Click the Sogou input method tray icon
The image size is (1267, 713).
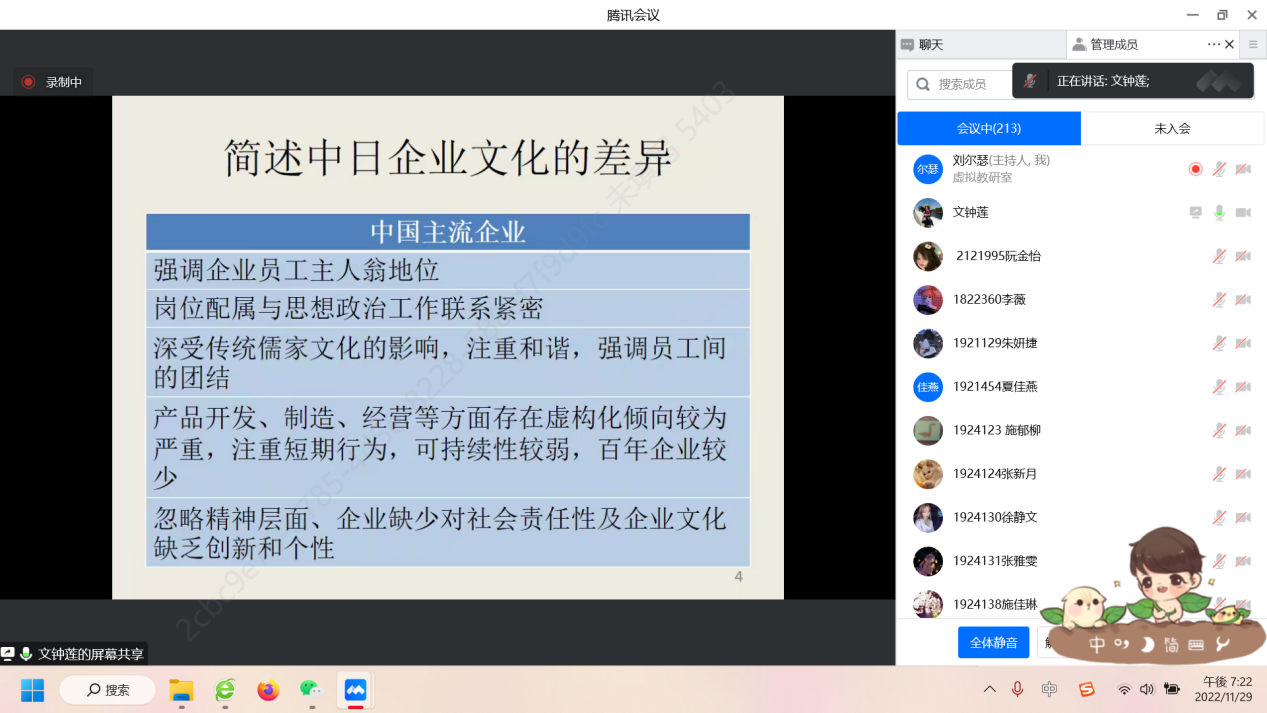(1086, 689)
